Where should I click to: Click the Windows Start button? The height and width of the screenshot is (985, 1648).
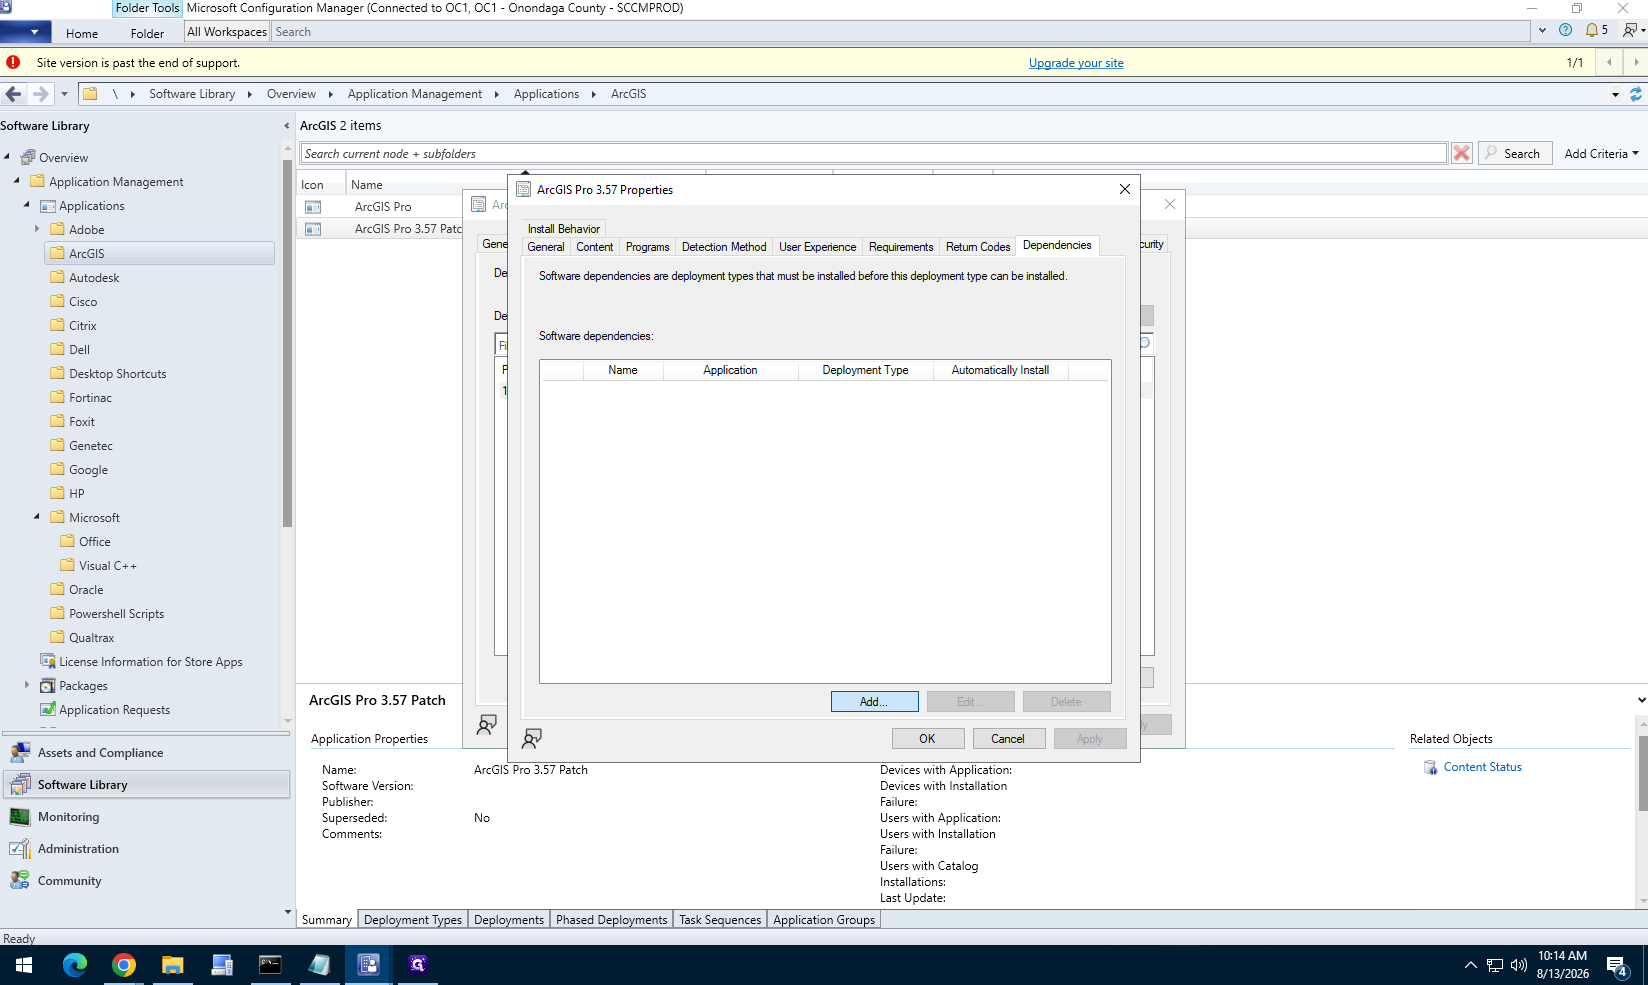pos(24,965)
